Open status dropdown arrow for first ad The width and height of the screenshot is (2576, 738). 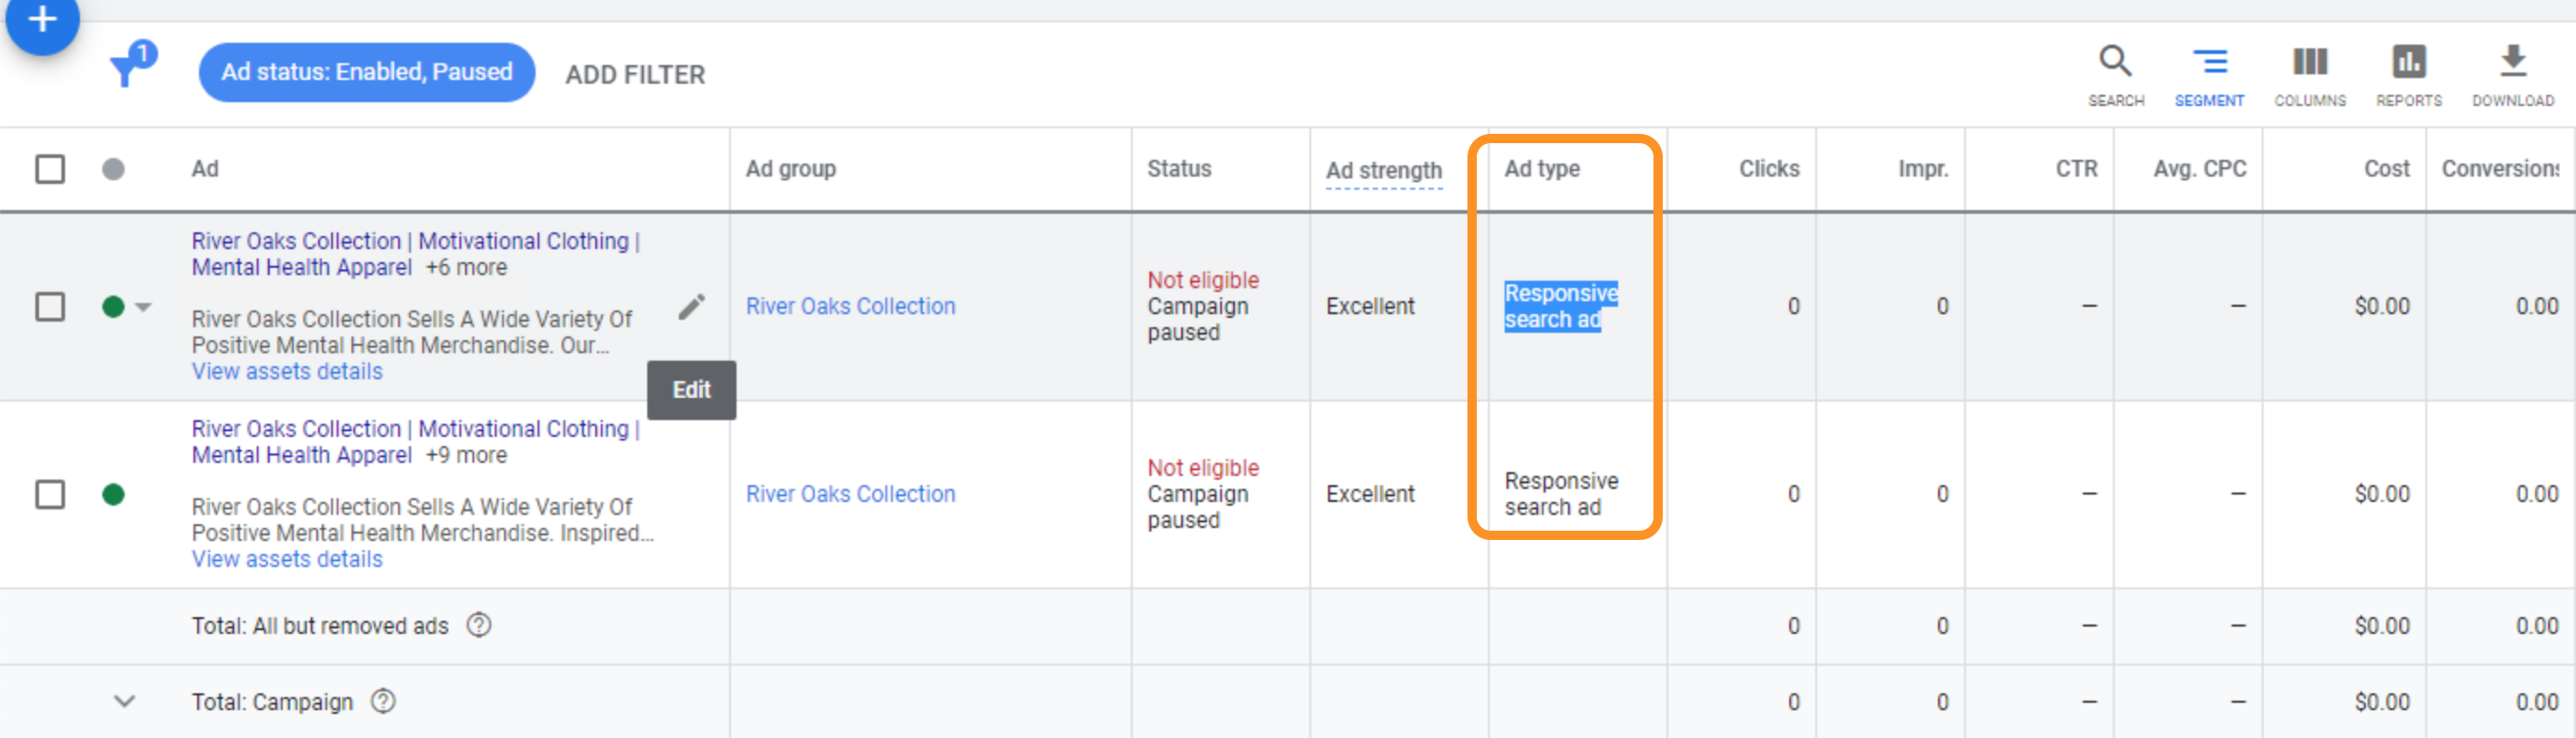[x=143, y=307]
